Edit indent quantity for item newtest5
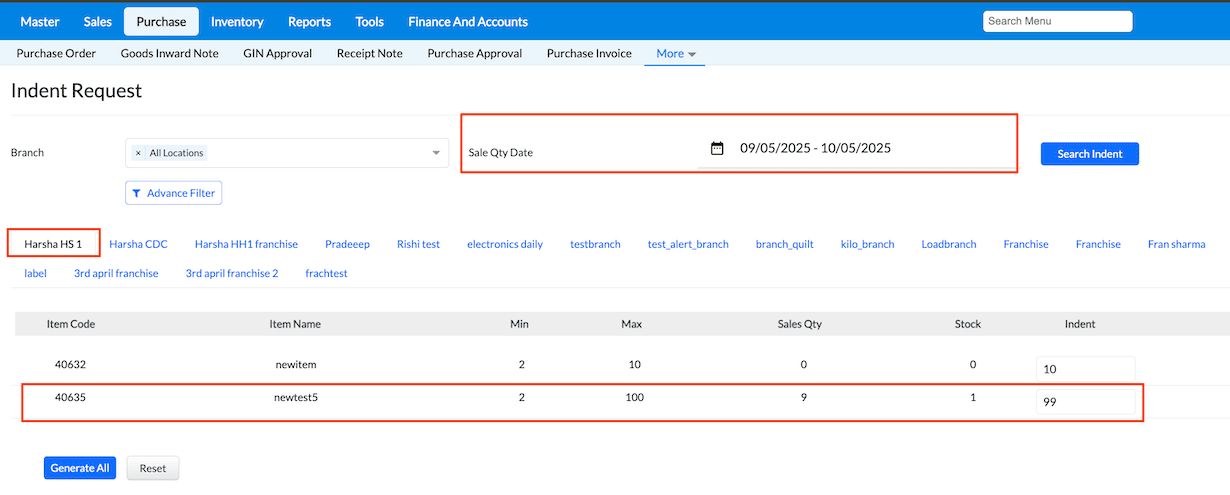Screen dimensions: 1230x495 point(1085,402)
